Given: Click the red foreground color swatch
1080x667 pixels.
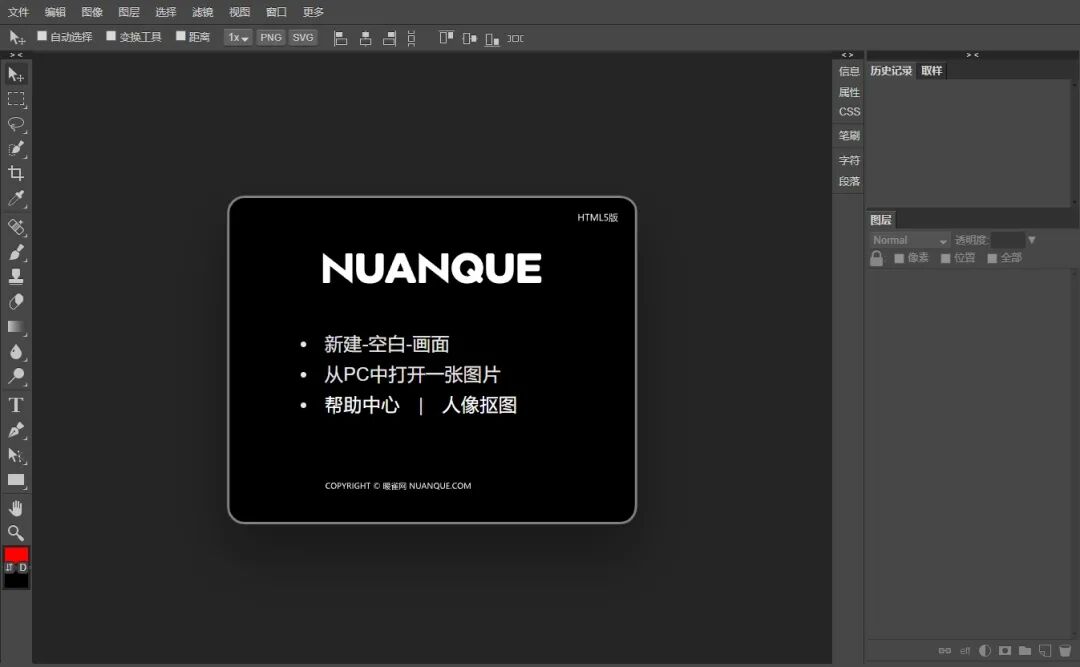Looking at the screenshot, I should [x=16, y=554].
